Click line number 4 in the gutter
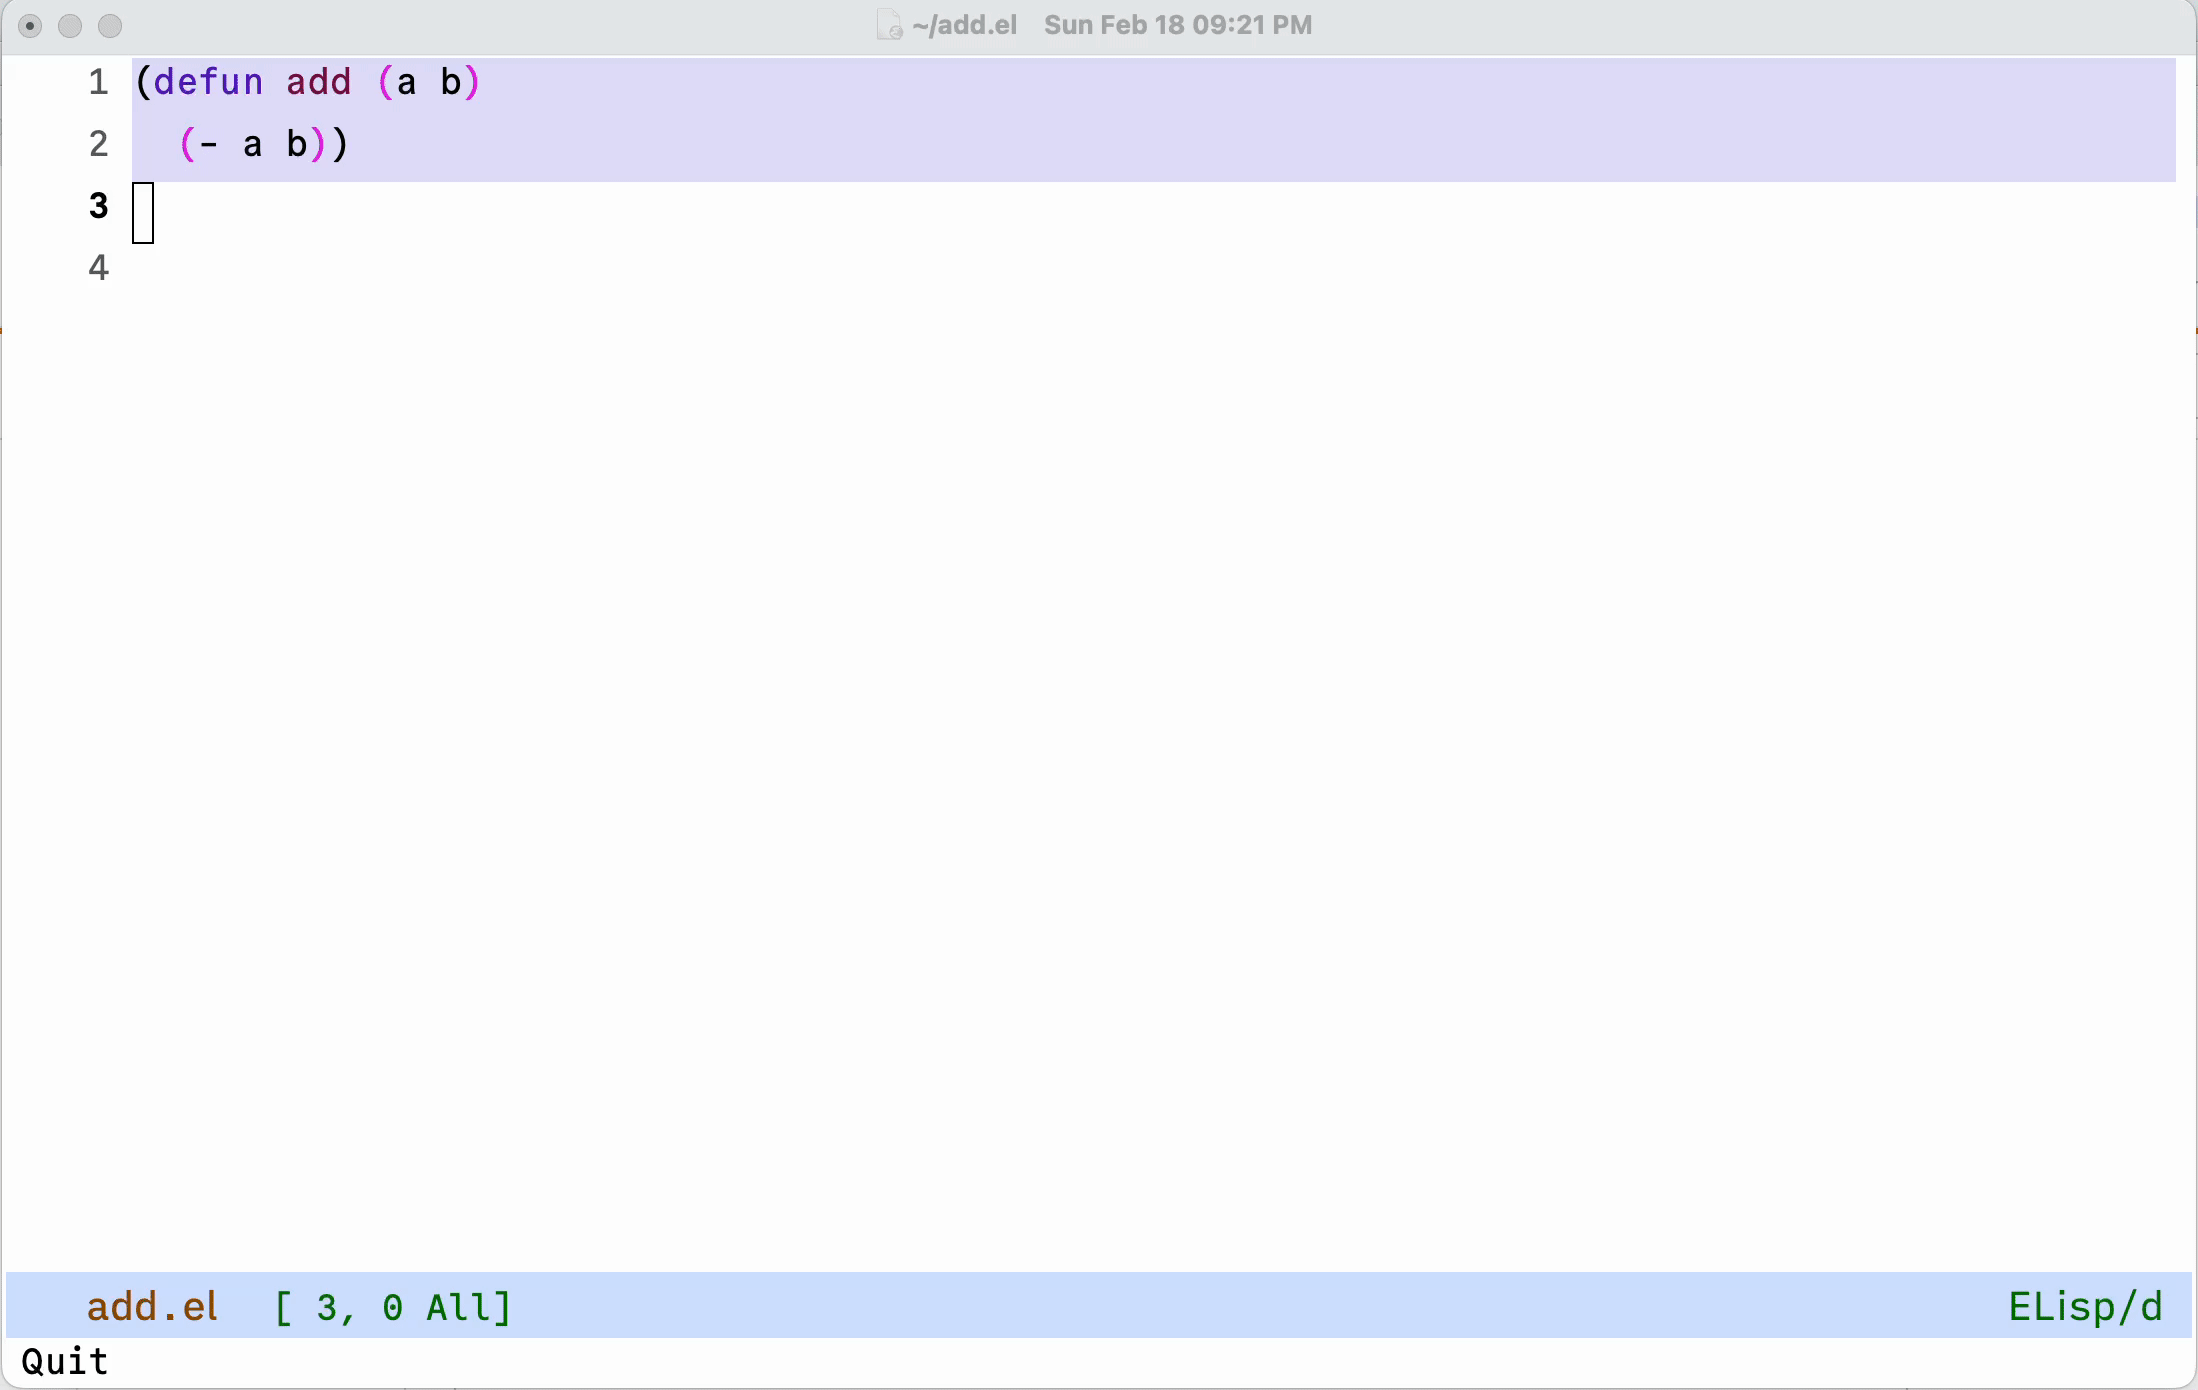The height and width of the screenshot is (1390, 2198). point(98,268)
